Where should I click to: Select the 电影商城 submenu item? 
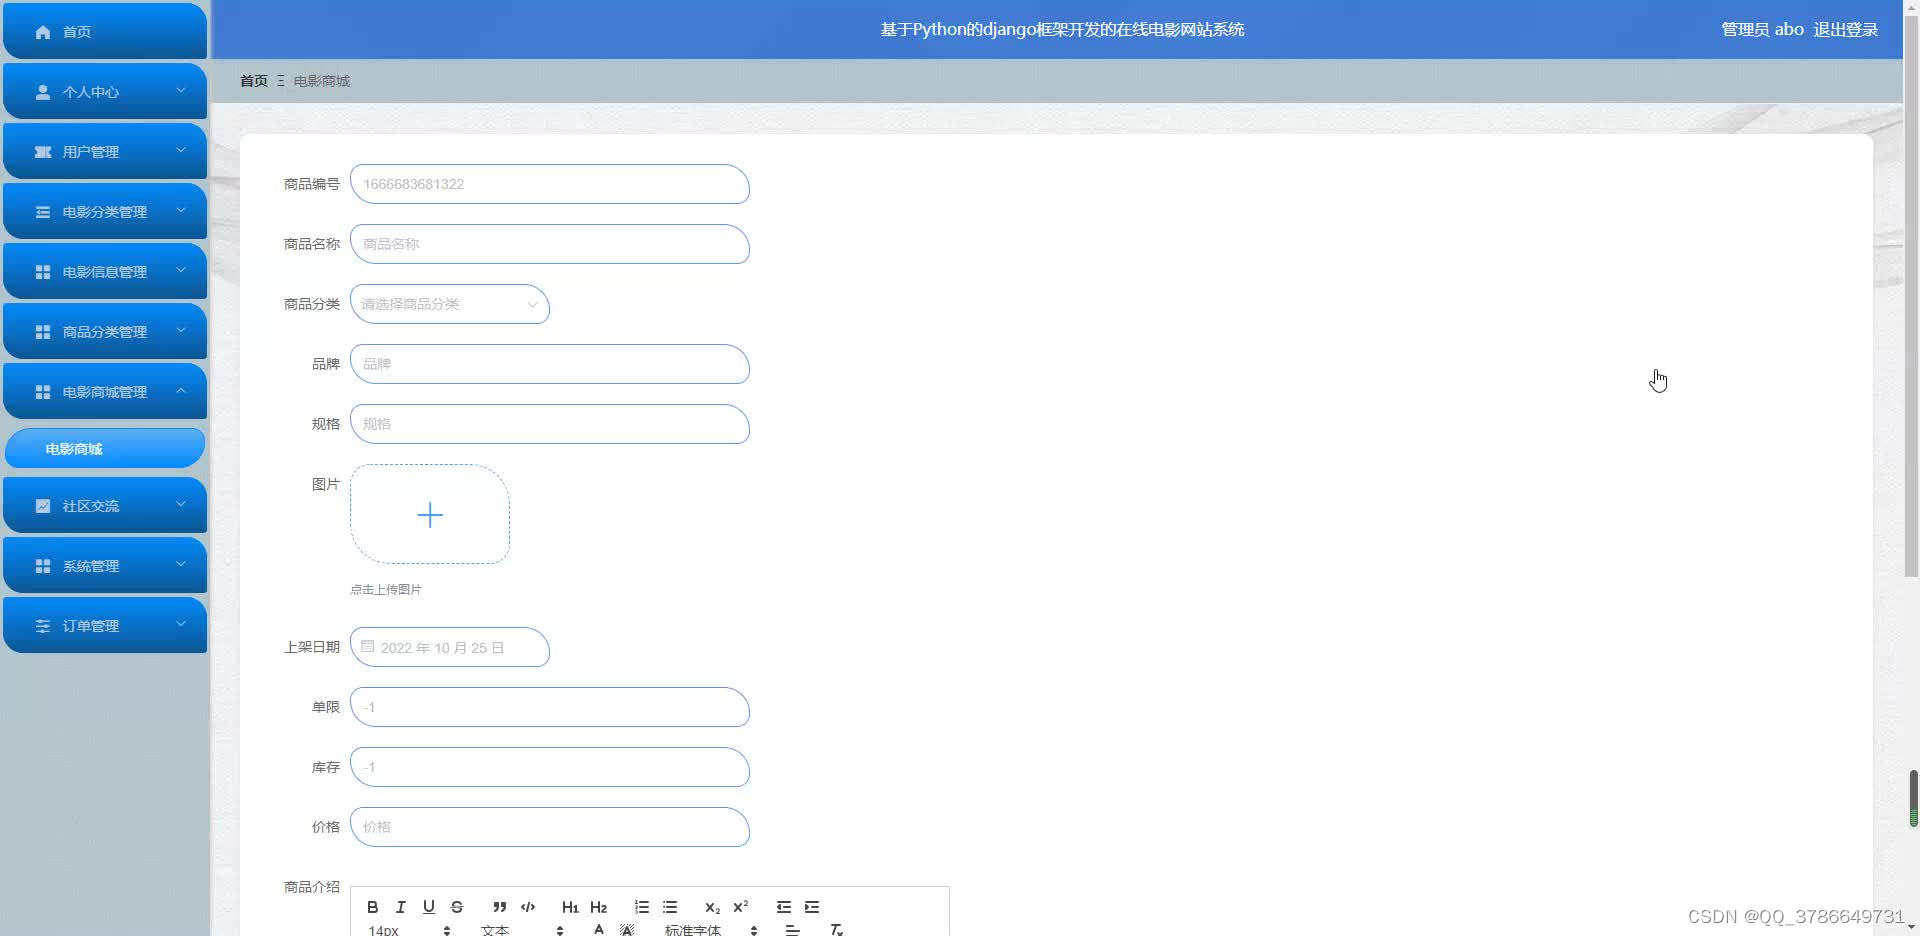coord(105,448)
